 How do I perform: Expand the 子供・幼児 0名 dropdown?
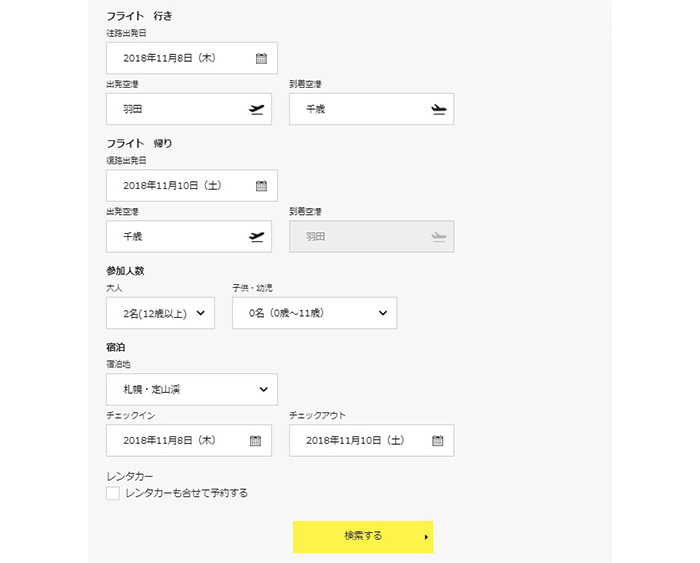click(314, 313)
